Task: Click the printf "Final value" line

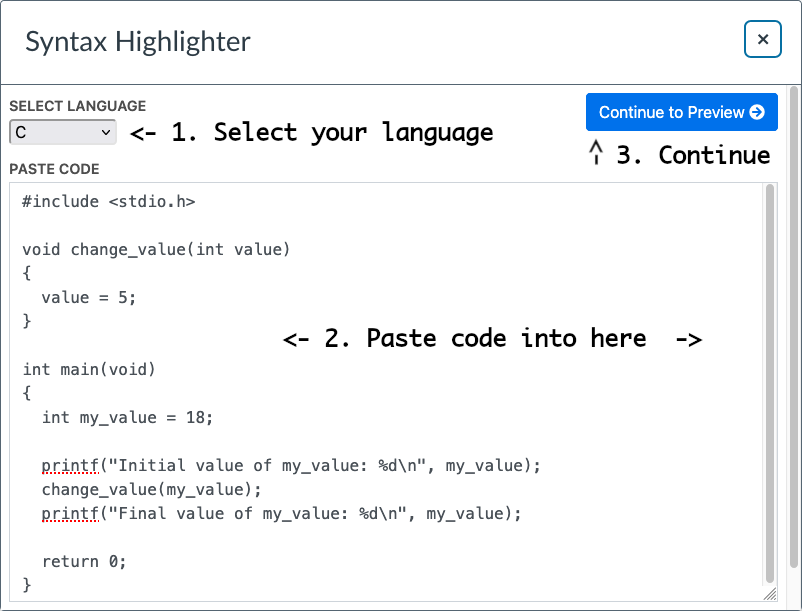Action: [281, 513]
